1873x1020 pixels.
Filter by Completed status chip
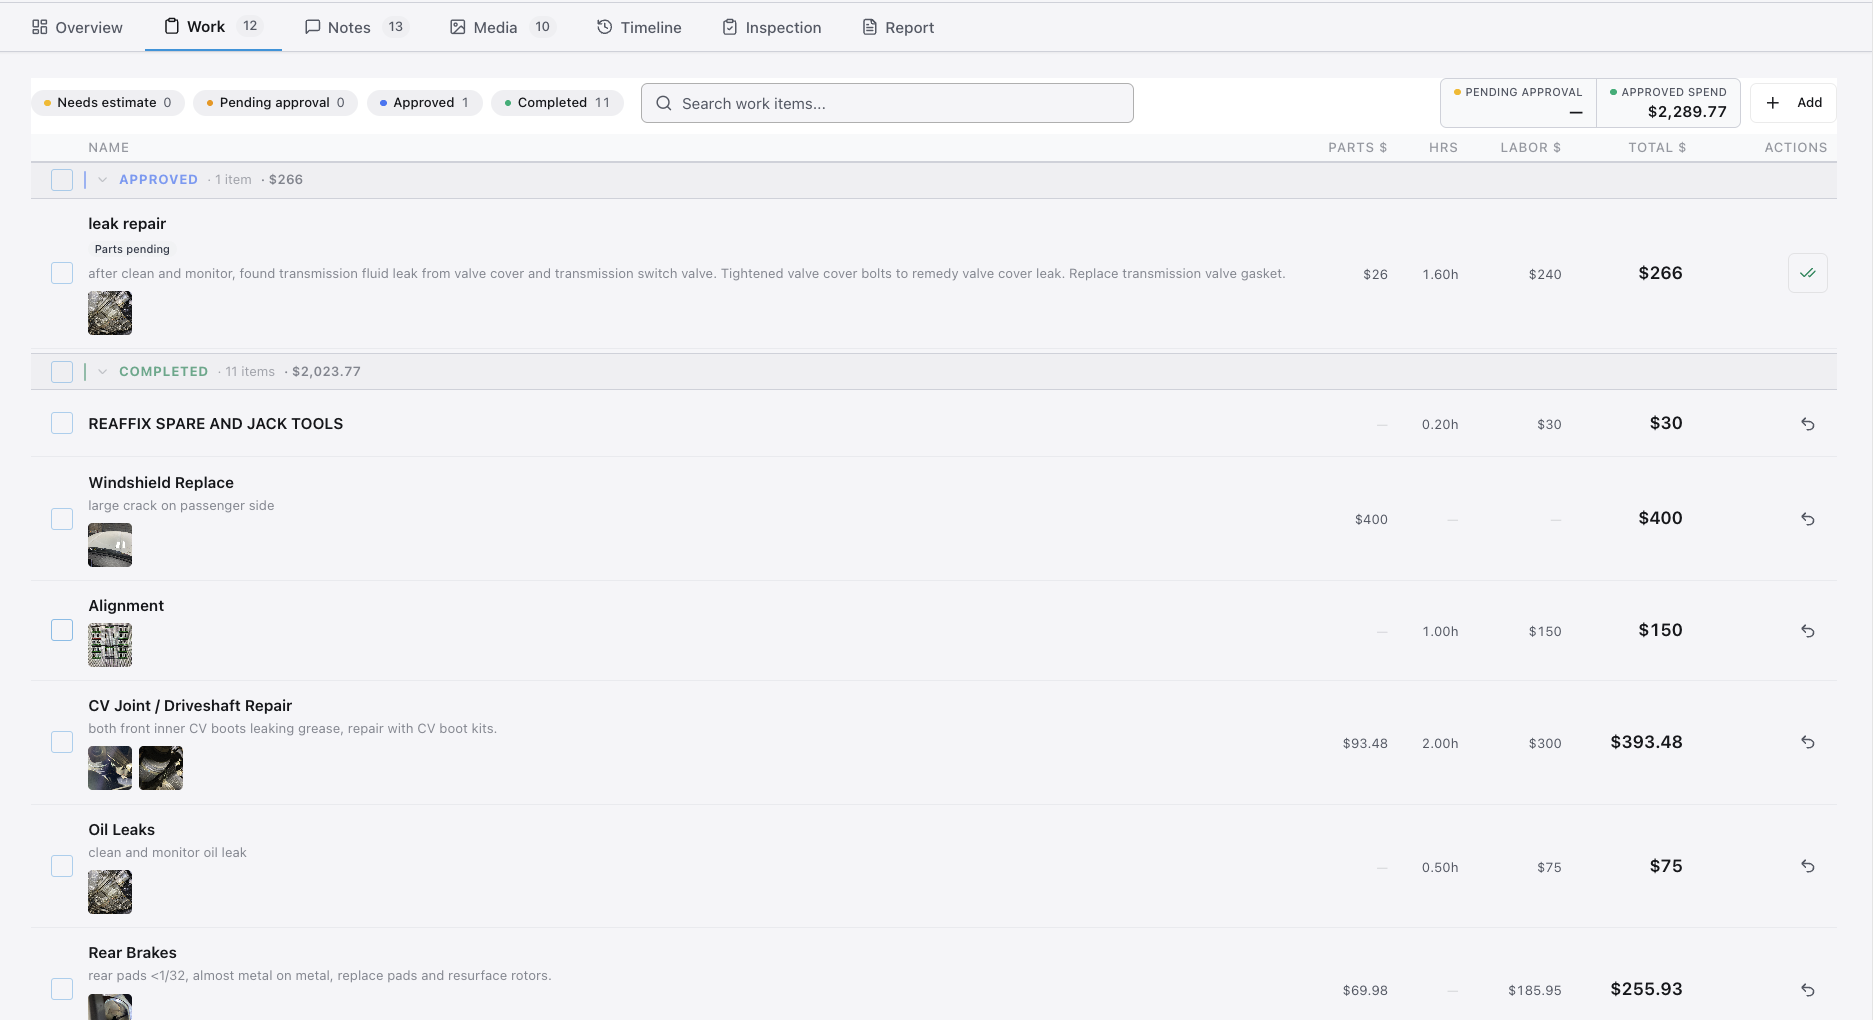tap(557, 102)
